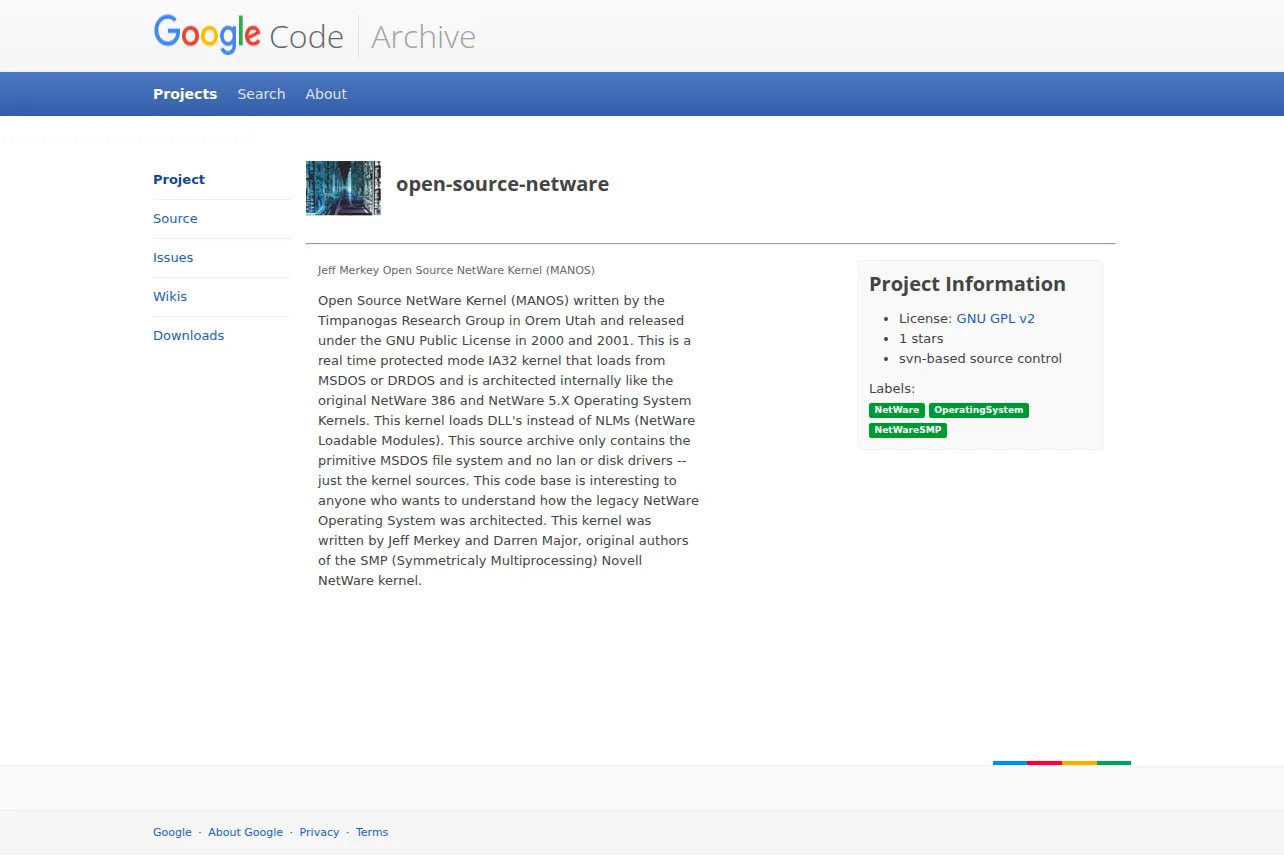Viewport: 1284px width, 856px height.
Task: Select Project in the sidebar
Action: (179, 180)
